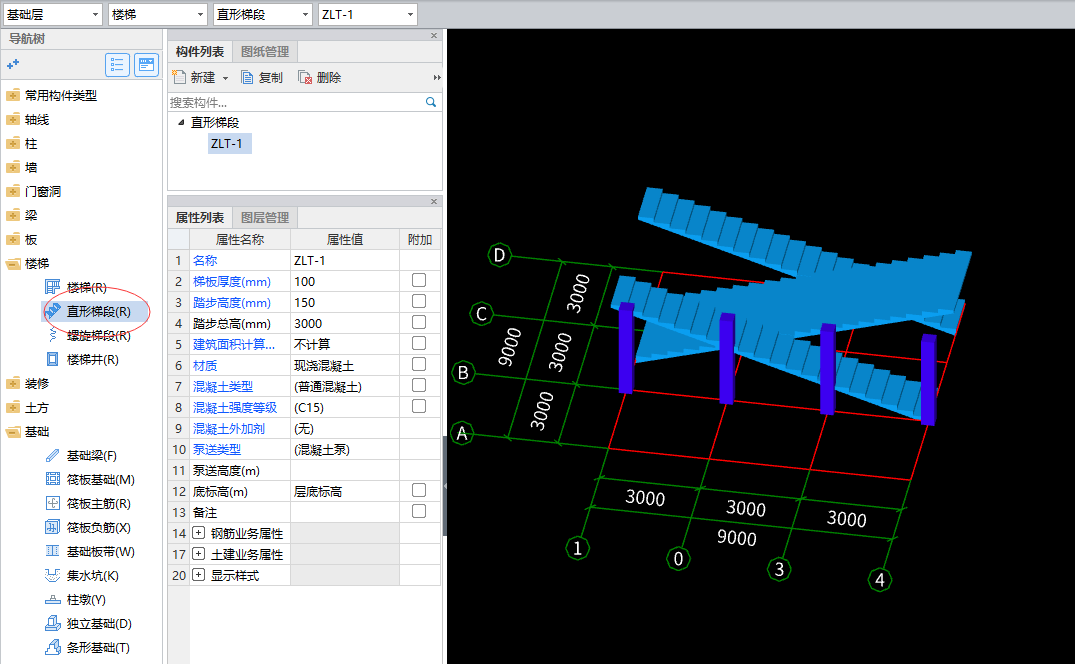Check the 混凝土类型 附加 checkbox
The image size is (1075, 664).
pos(419,385)
